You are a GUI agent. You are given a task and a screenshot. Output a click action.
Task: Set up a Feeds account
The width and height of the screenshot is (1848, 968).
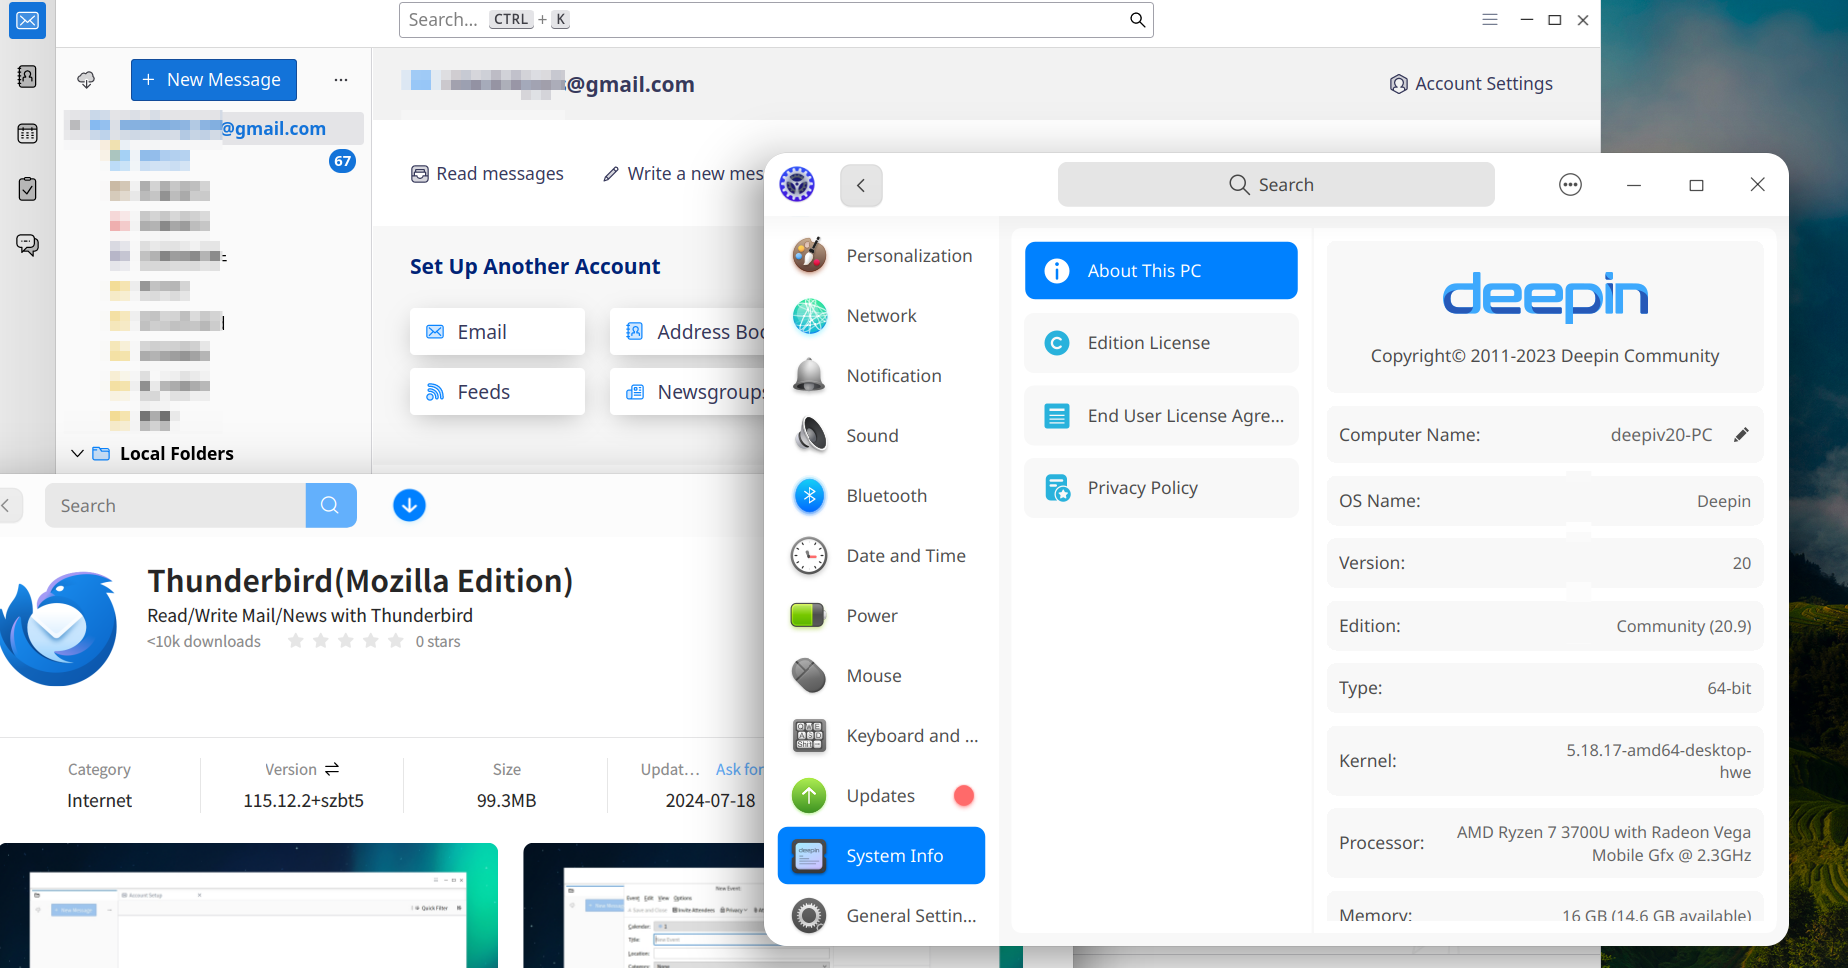497,392
